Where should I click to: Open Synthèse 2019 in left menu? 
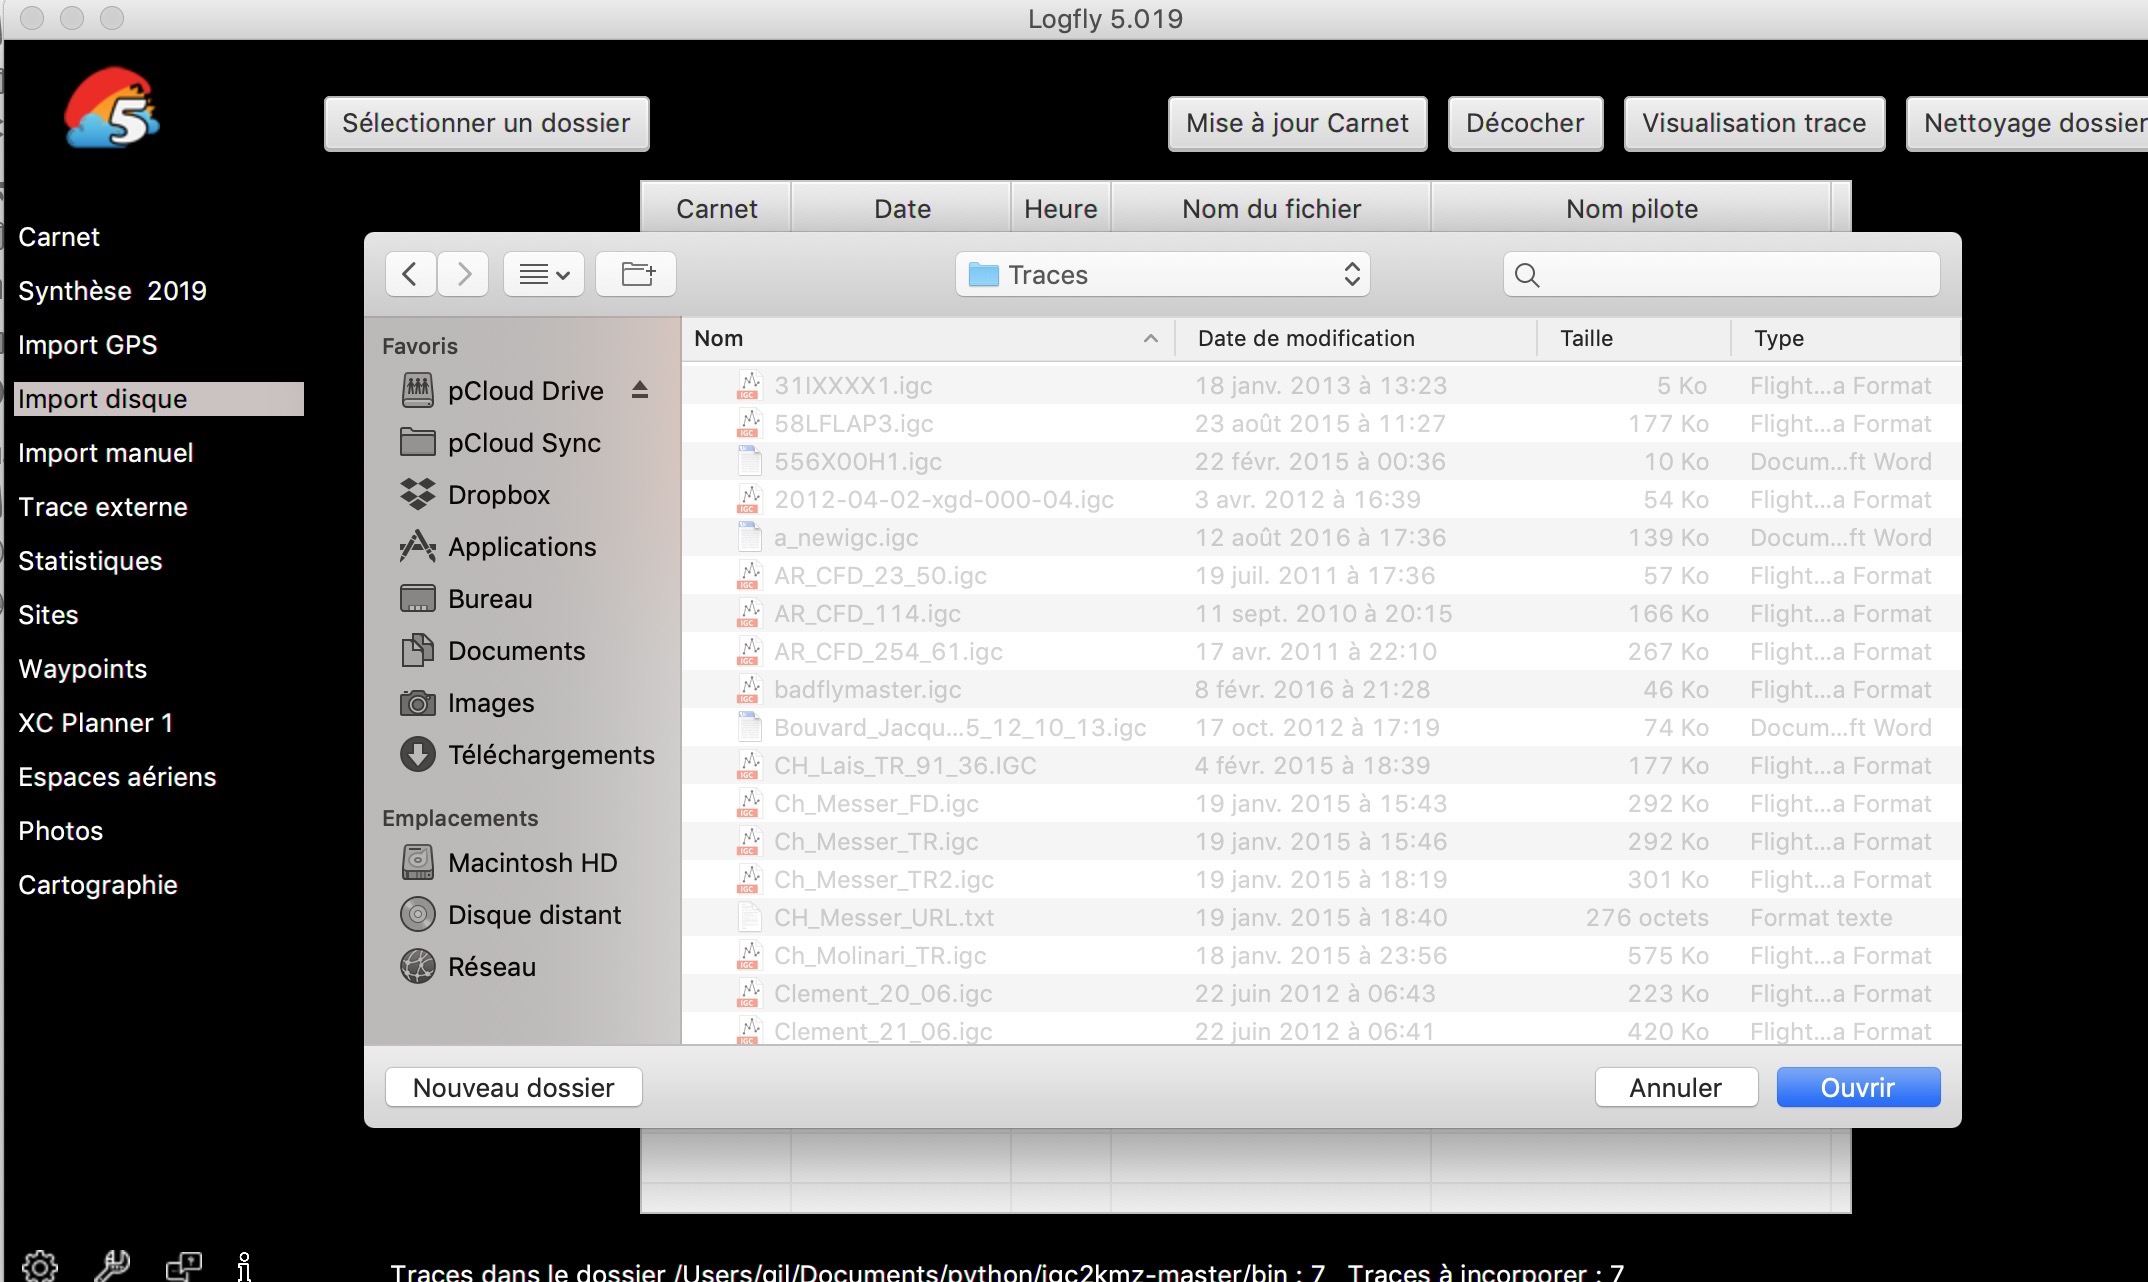click(112, 291)
